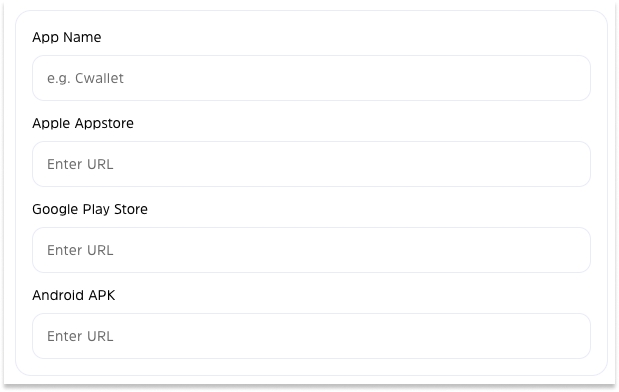
Task: Click the App Name input field
Action: (311, 78)
